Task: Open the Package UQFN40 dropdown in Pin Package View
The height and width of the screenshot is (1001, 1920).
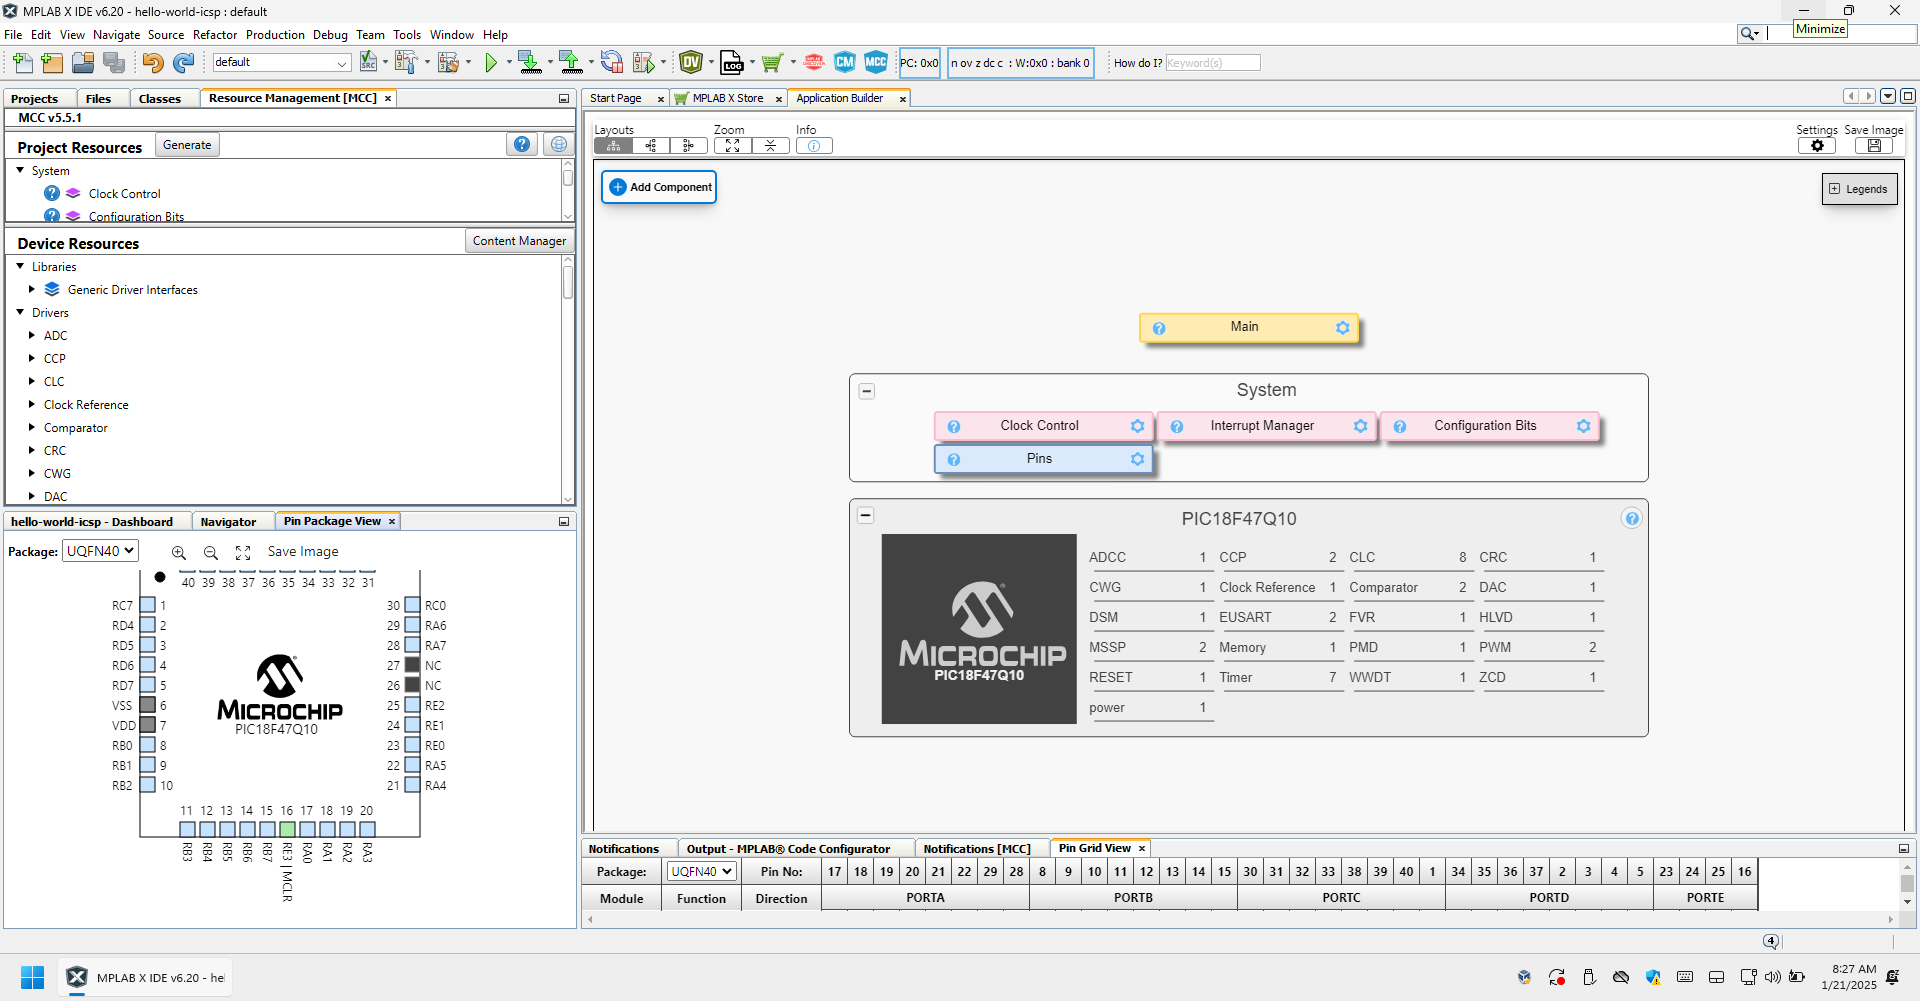Action: click(x=100, y=551)
